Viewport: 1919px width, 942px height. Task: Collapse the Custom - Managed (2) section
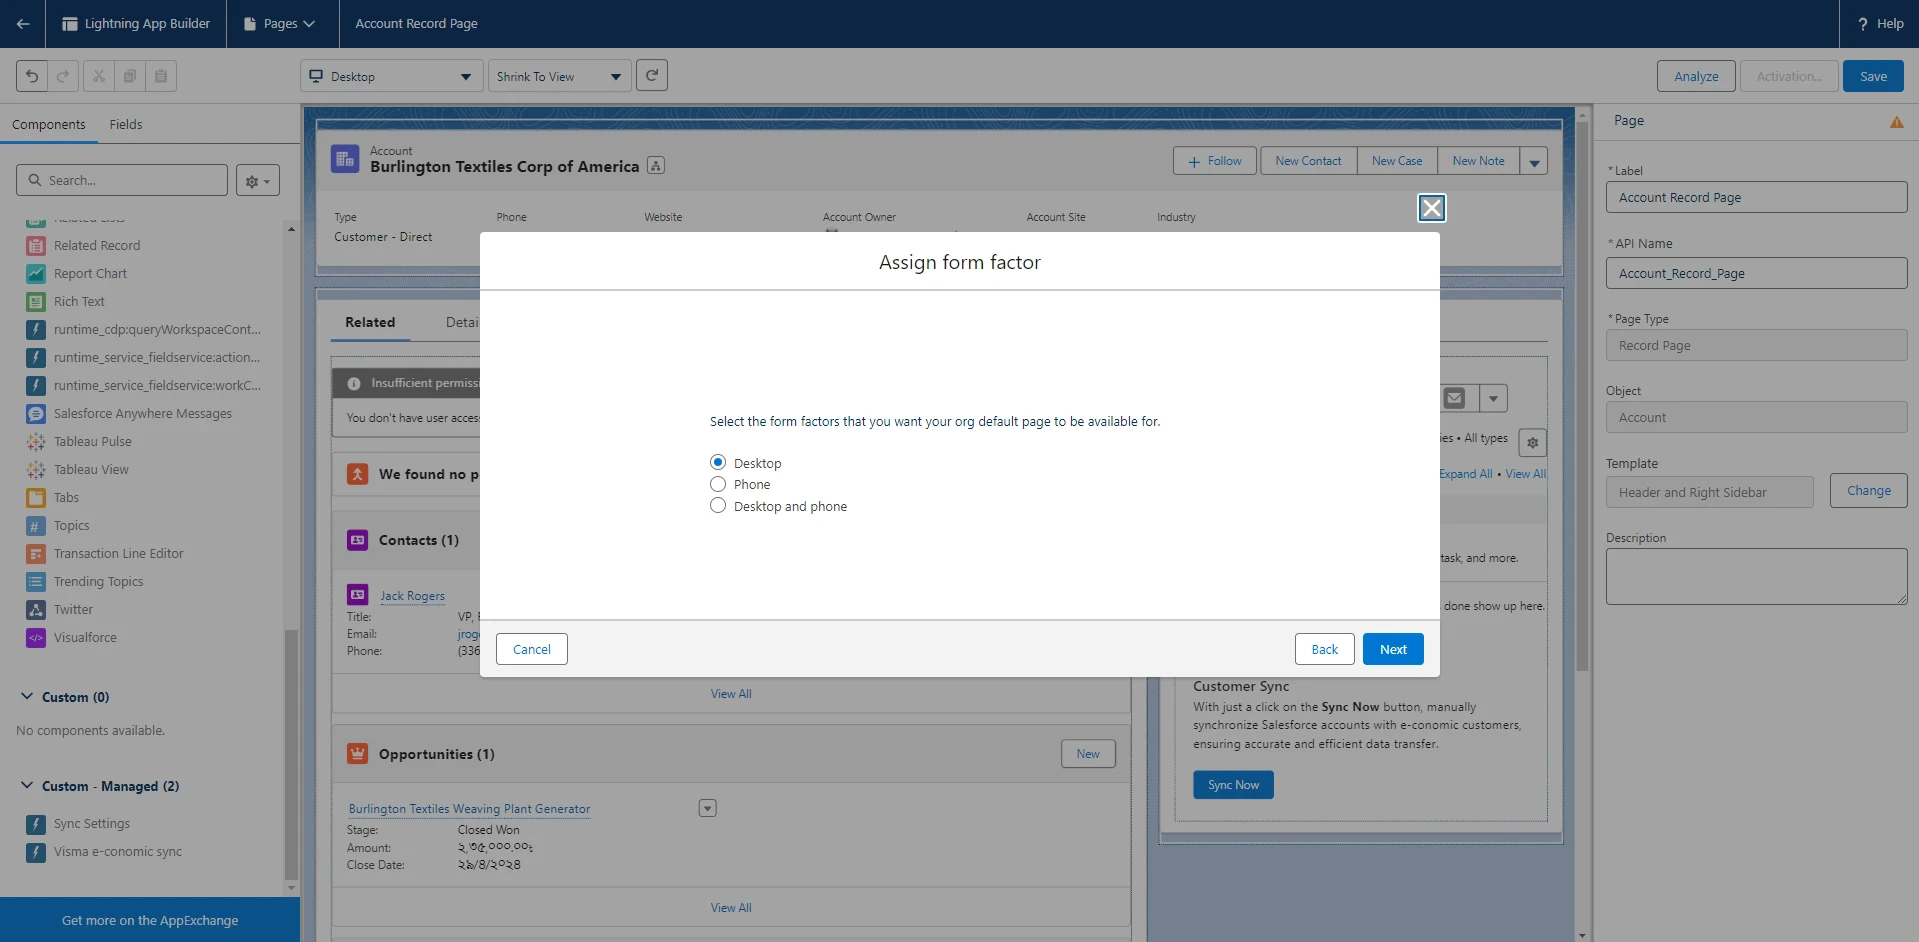27,786
